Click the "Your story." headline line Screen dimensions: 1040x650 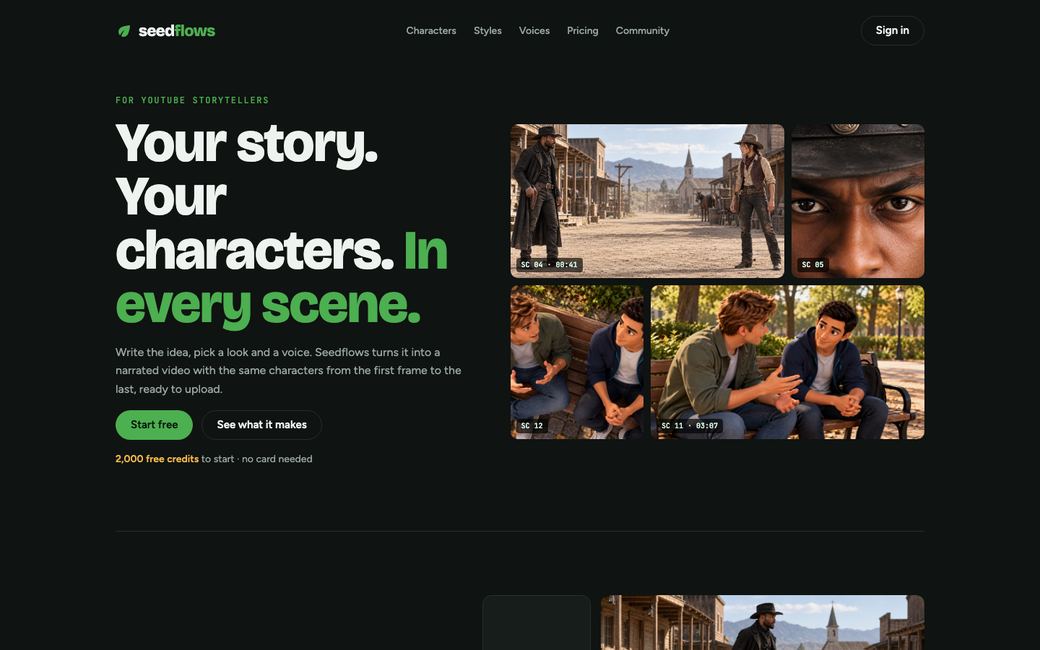pyautogui.click(x=247, y=144)
